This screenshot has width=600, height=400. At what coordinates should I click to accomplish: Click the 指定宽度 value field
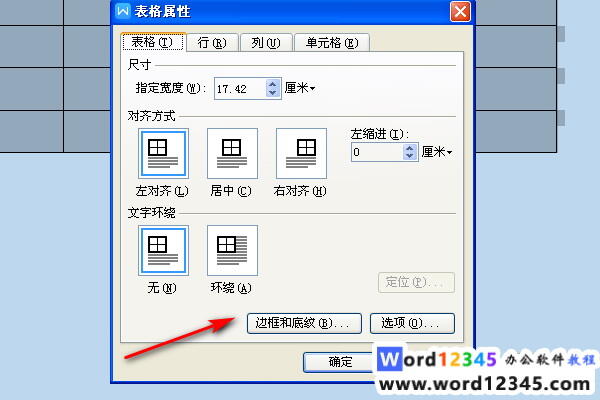240,89
